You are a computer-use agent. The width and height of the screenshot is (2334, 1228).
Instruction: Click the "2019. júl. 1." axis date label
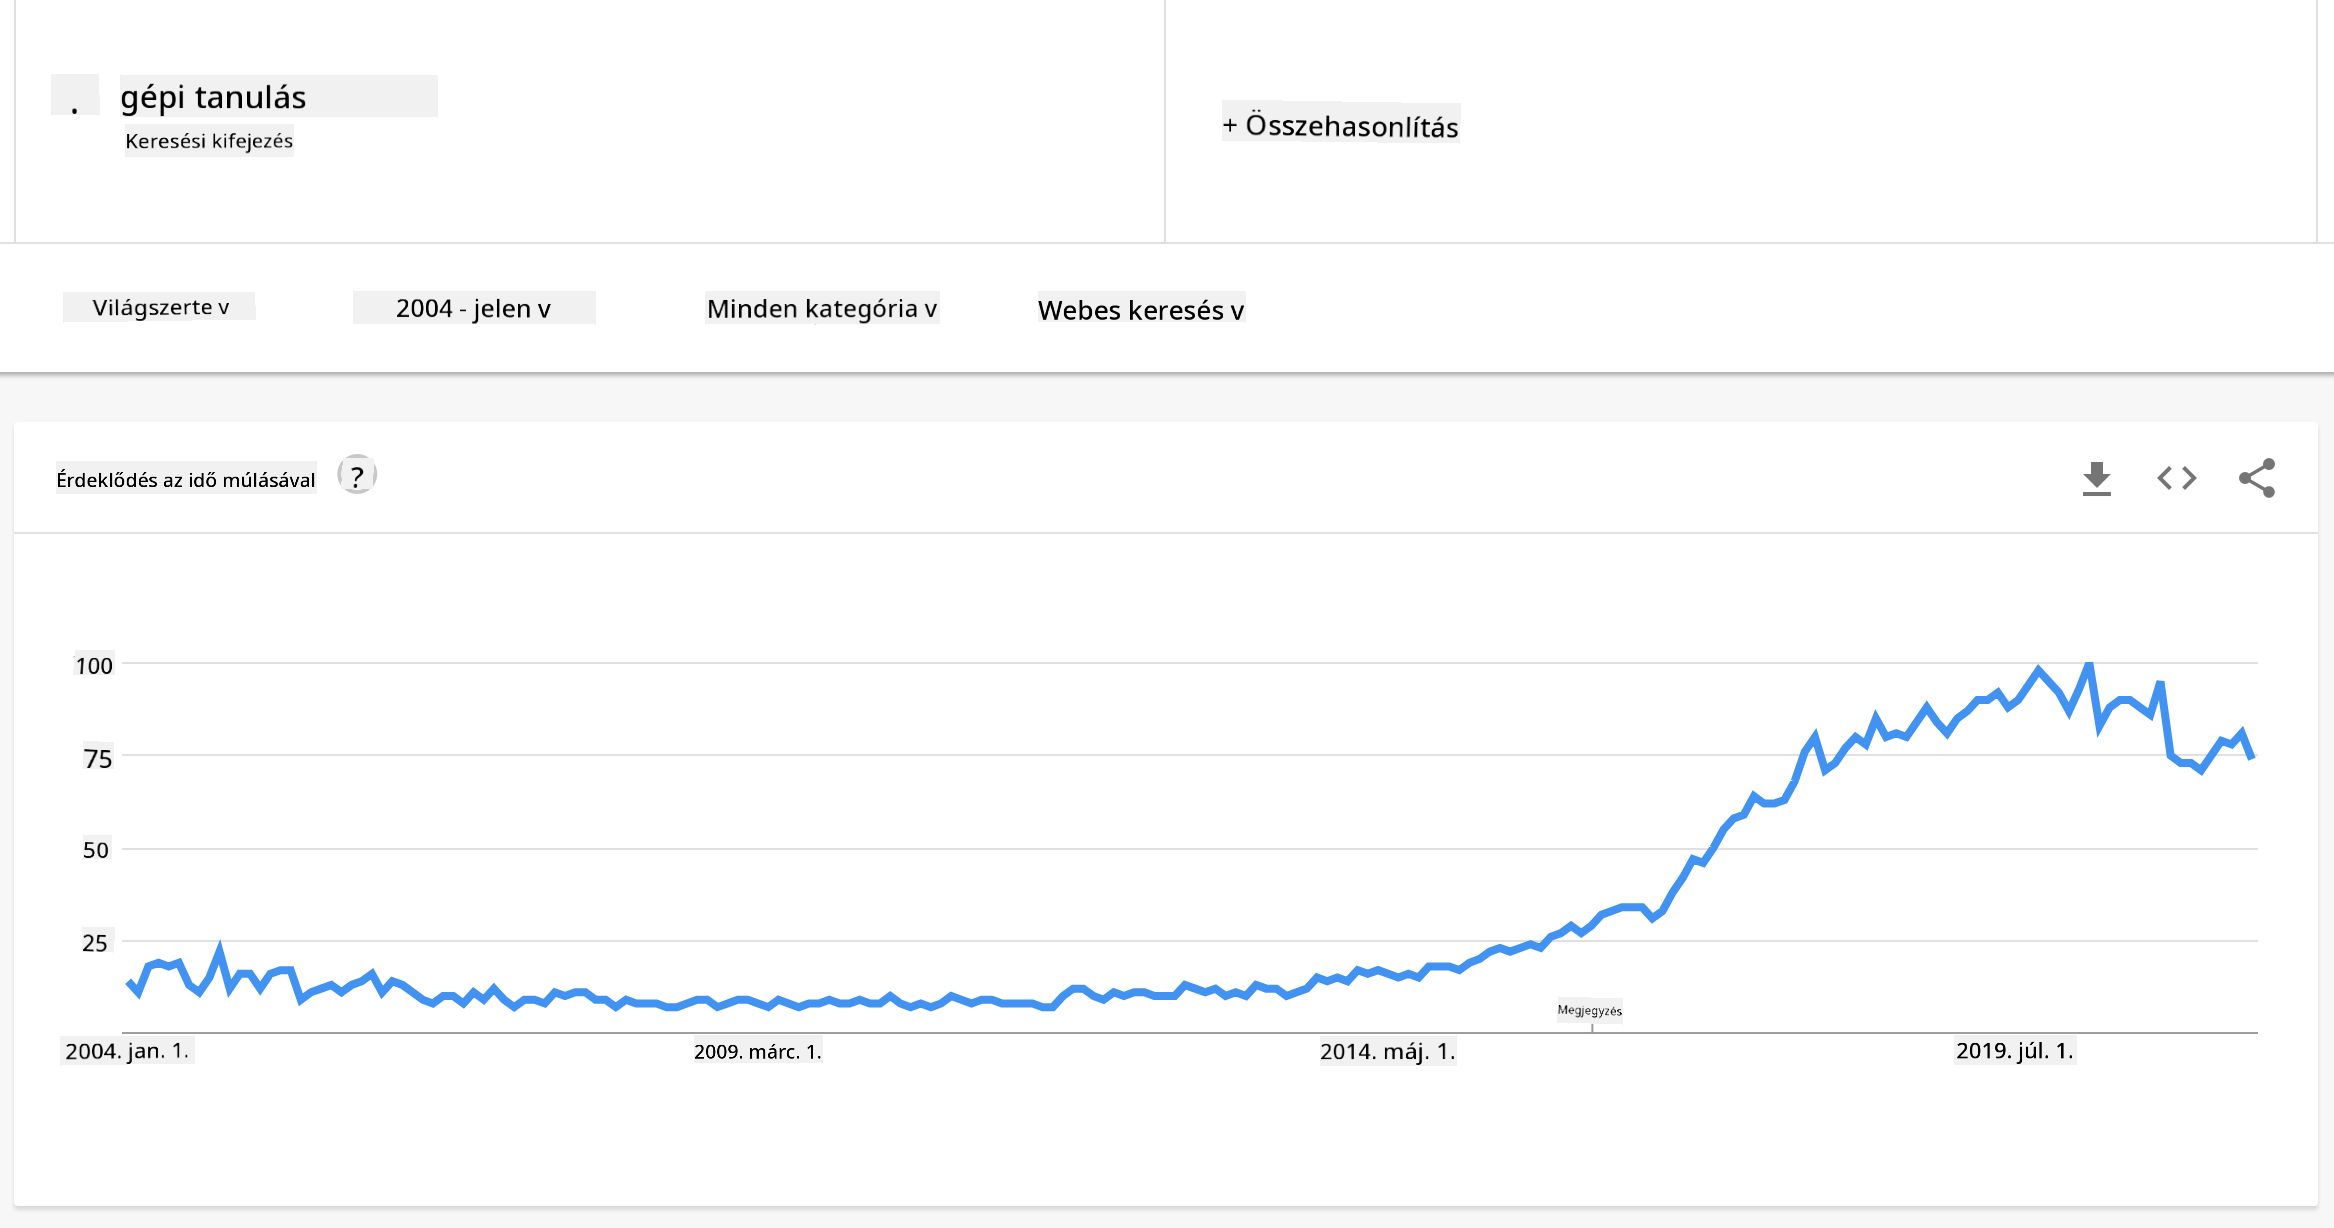point(2015,1051)
